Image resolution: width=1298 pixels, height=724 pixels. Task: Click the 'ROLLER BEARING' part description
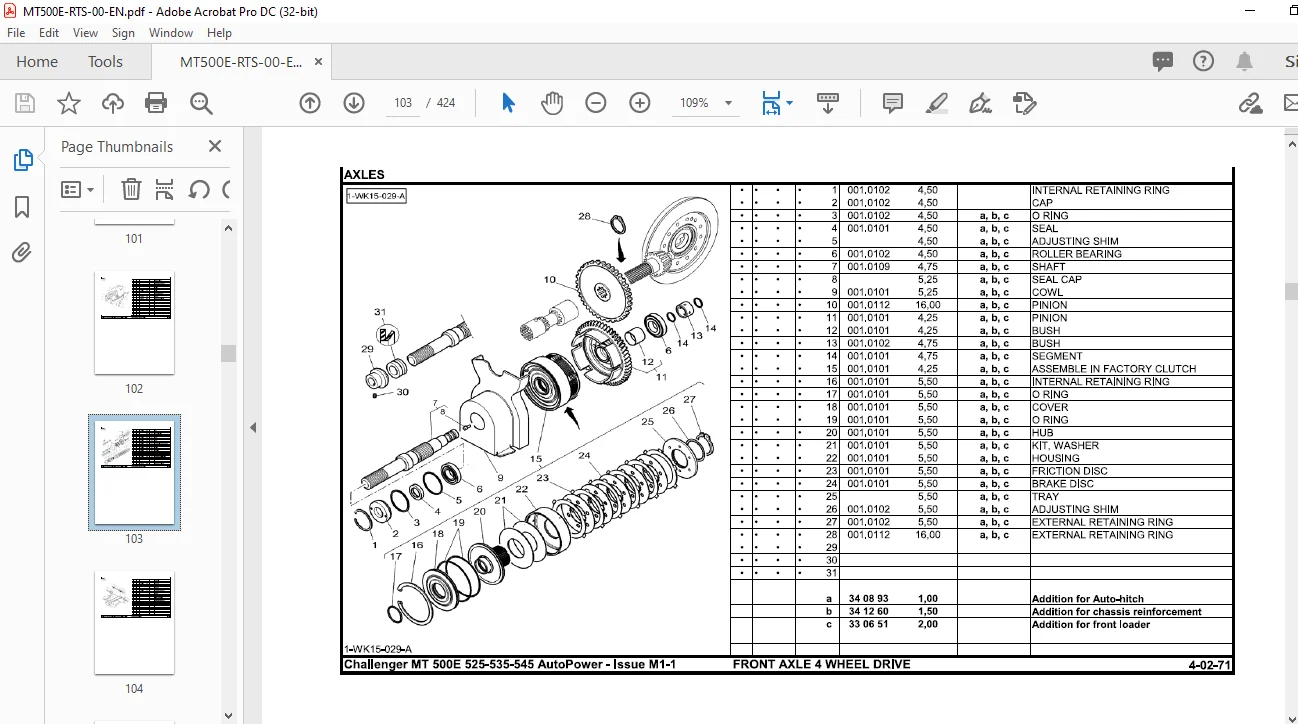pos(1077,254)
